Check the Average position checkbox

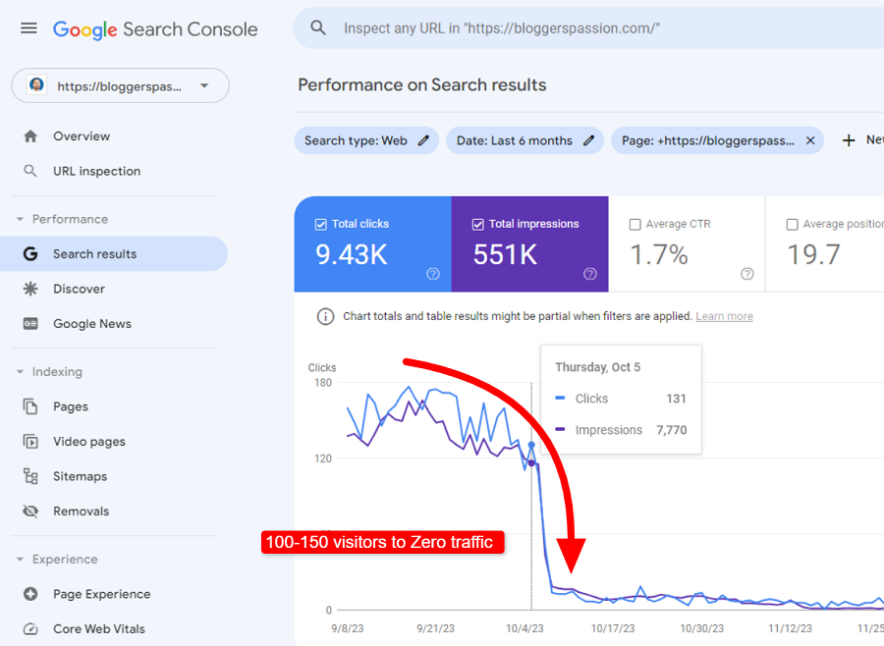coord(793,224)
